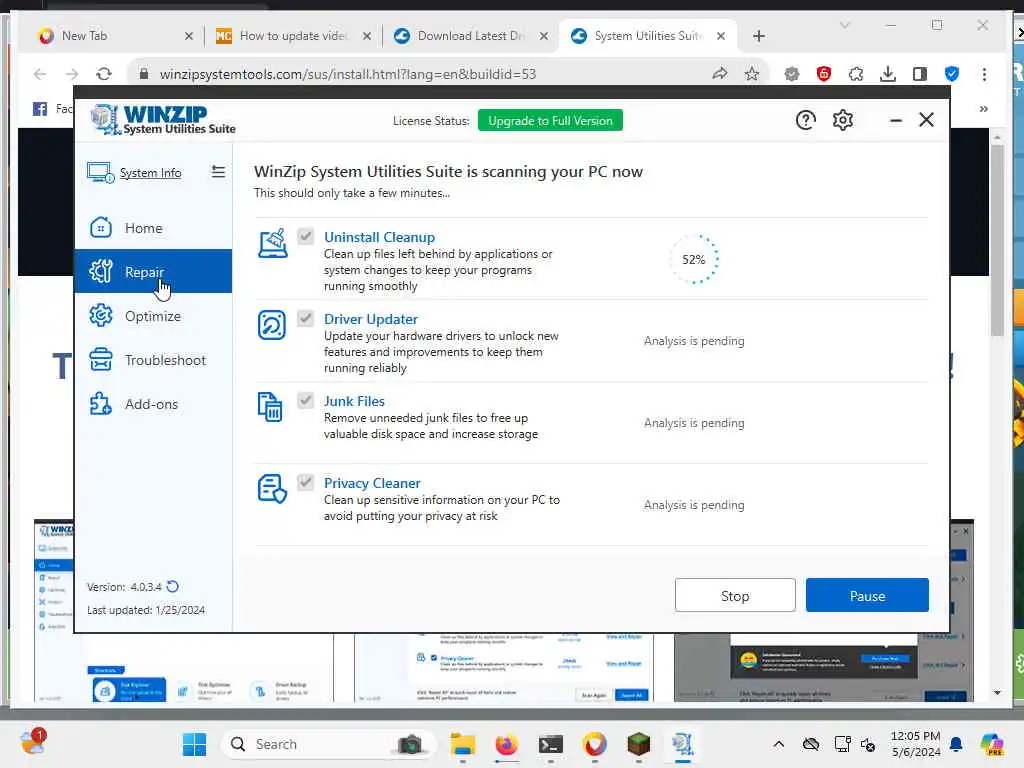The image size is (1024, 768).
Task: Click the System Info monitor icon
Action: pos(101,172)
